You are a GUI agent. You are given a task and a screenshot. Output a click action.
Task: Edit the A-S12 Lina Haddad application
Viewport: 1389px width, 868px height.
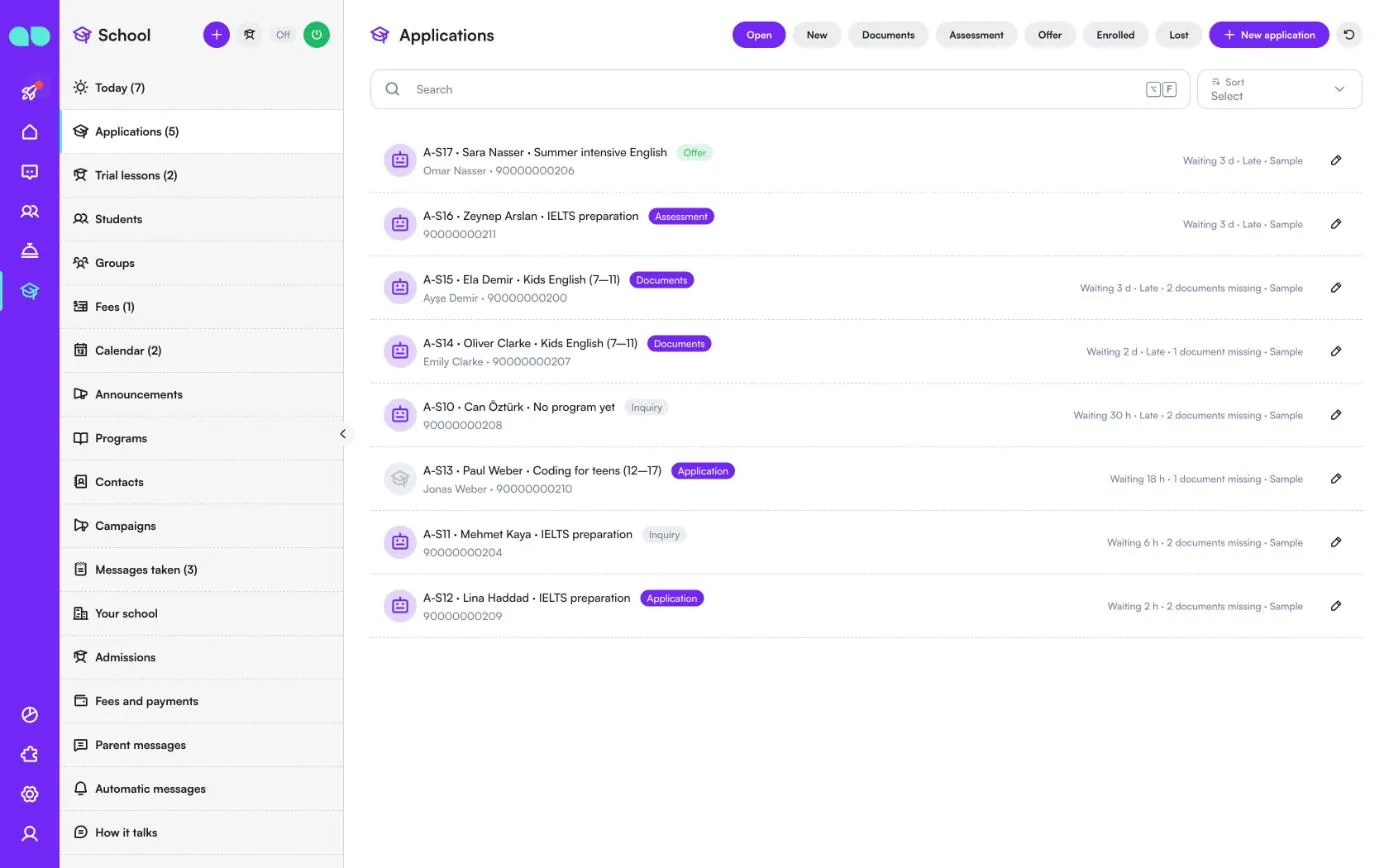[x=1336, y=606]
